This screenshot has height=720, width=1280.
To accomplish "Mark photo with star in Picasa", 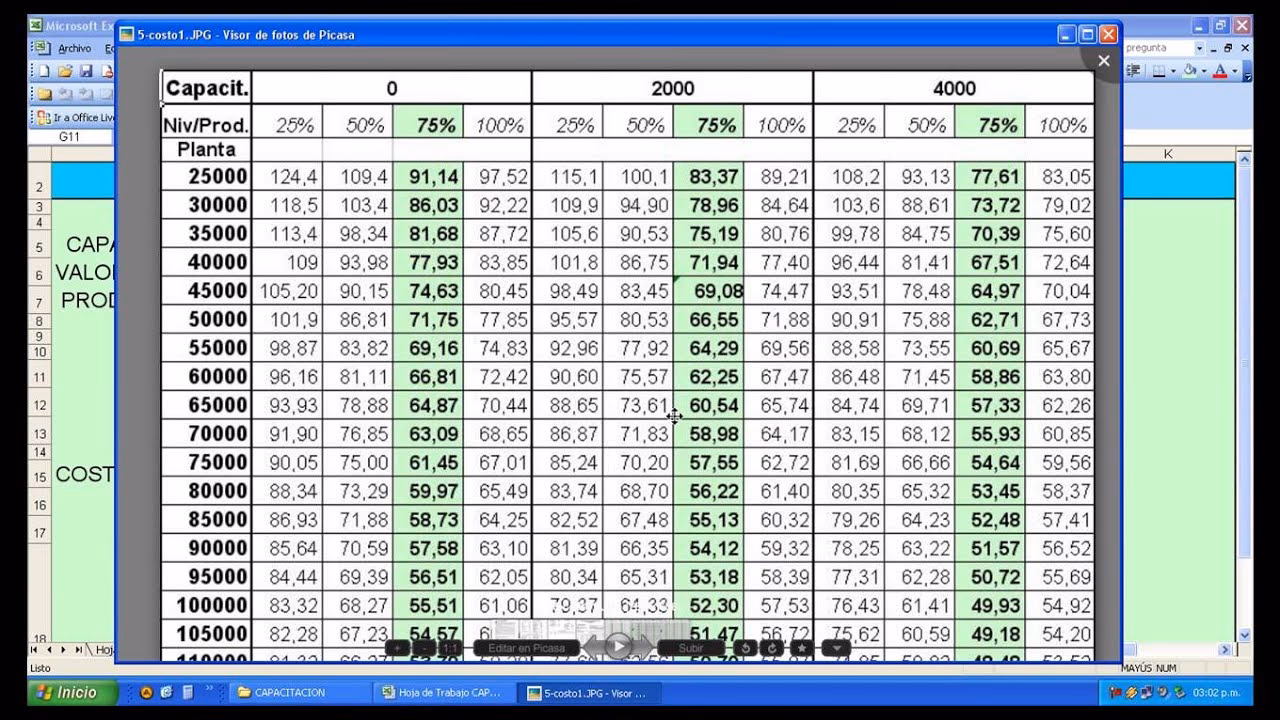I will (800, 648).
